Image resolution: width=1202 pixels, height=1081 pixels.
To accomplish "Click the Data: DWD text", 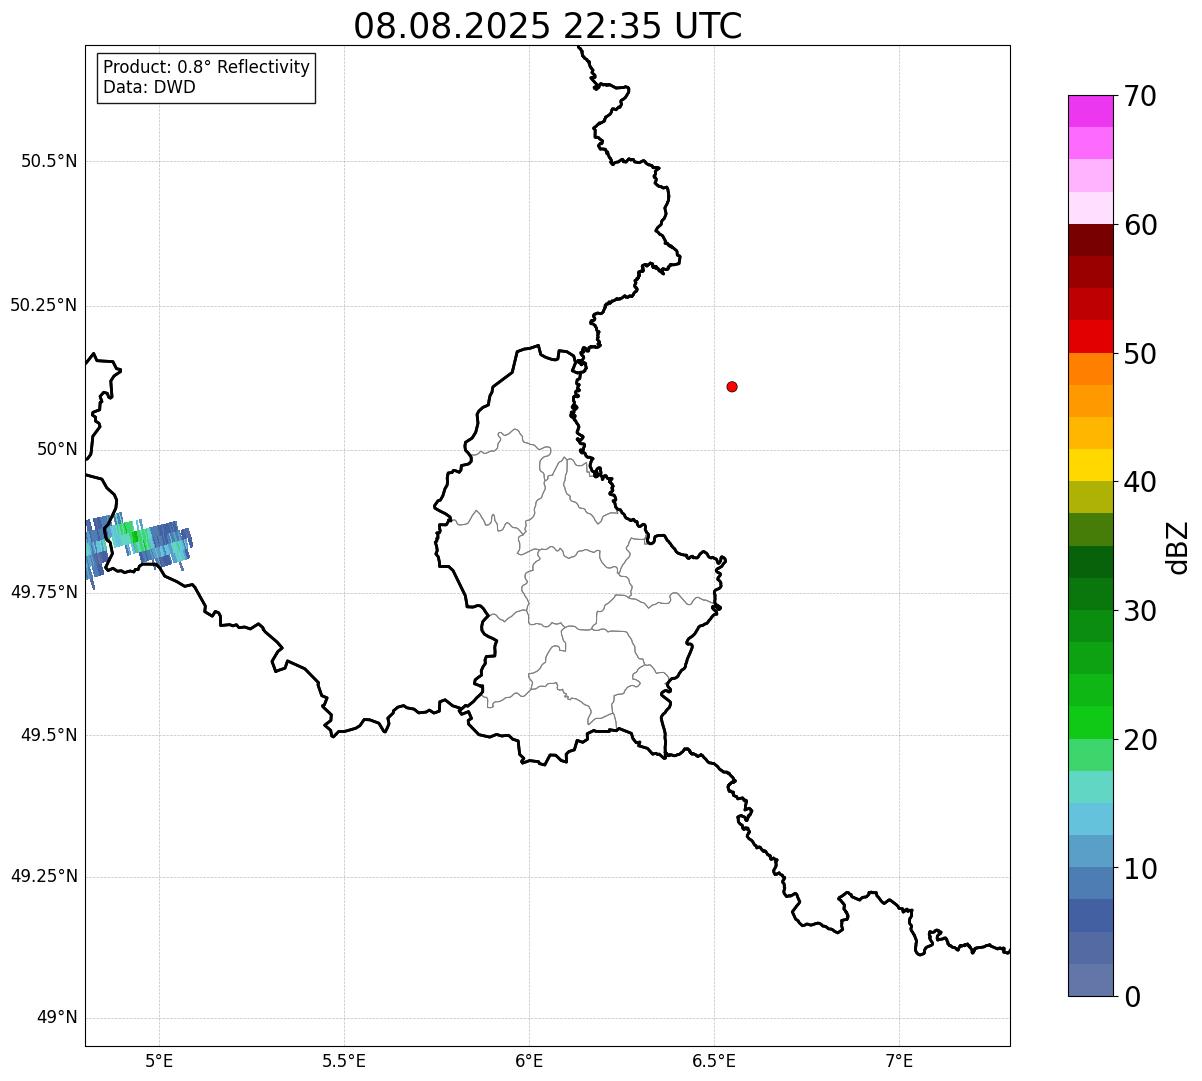I will 149,87.
